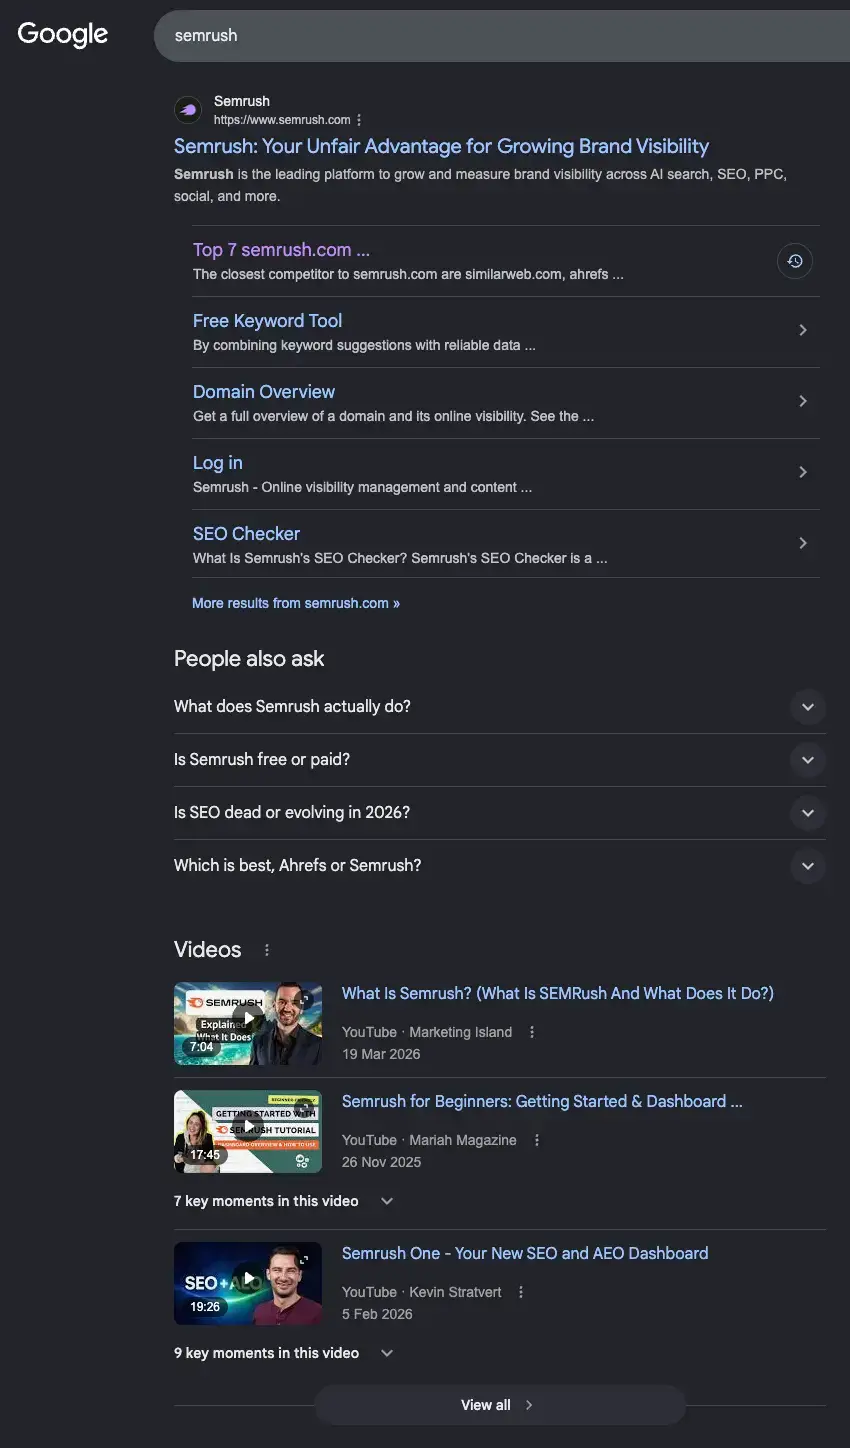Open the Top 7 semrush.com sitelink
The image size is (850, 1448).
[x=281, y=250]
